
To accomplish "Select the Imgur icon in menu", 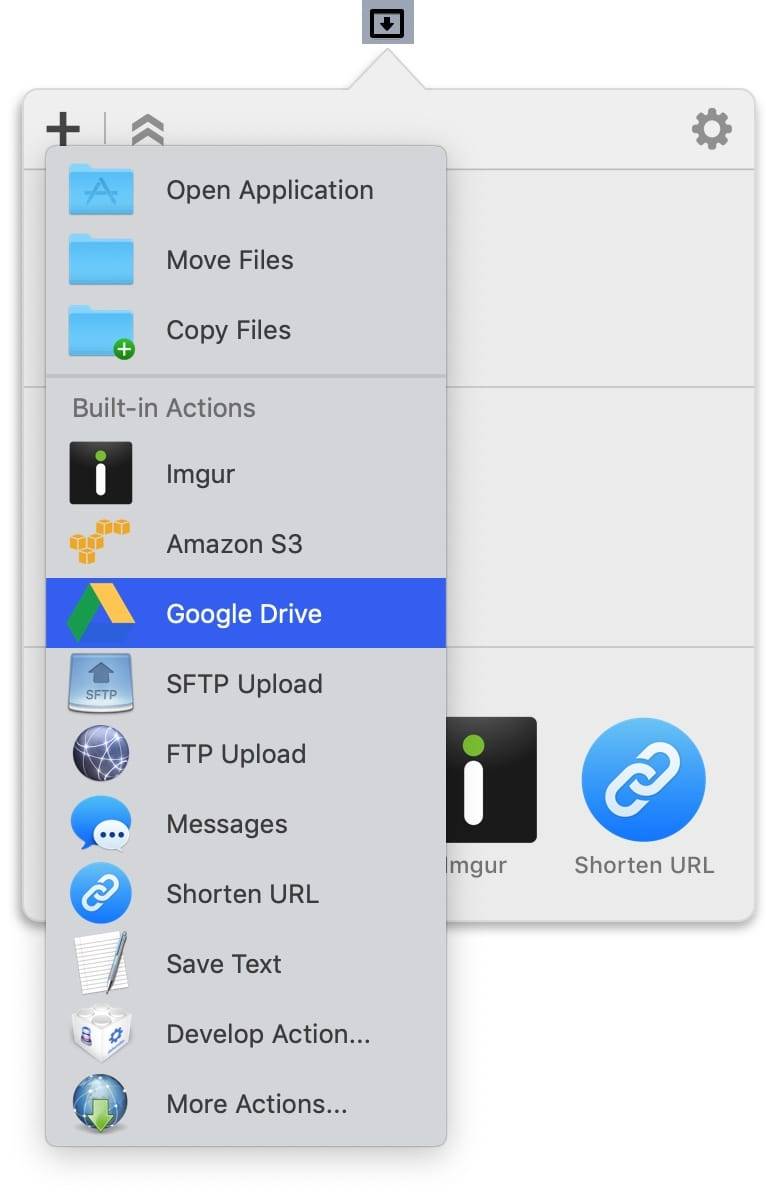I will (x=101, y=473).
